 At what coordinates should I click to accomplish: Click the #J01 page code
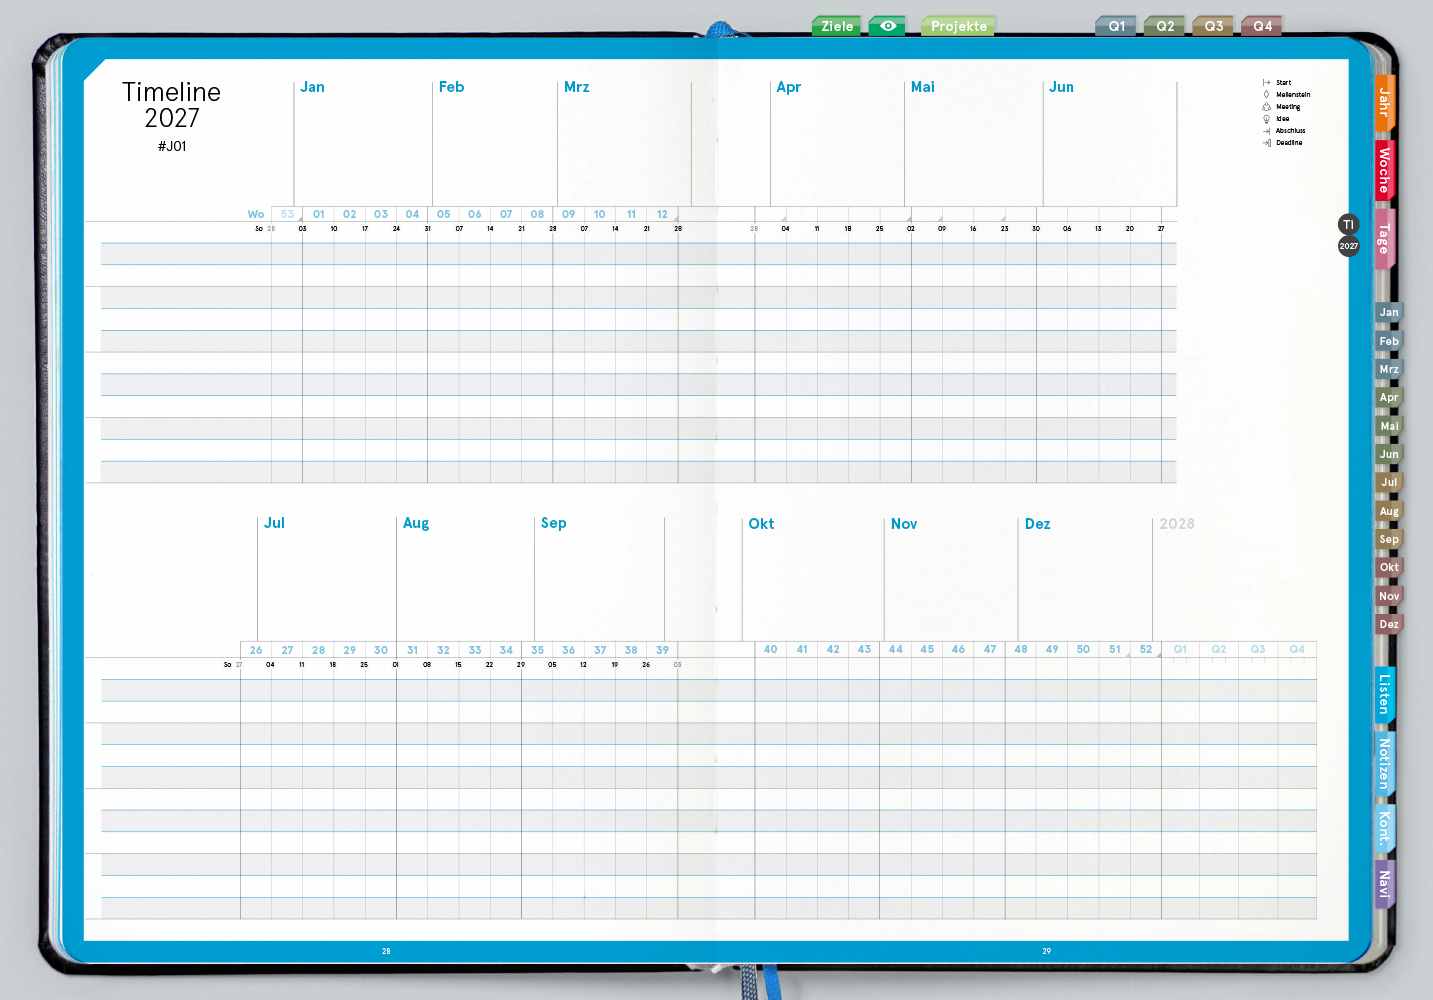coord(172,146)
